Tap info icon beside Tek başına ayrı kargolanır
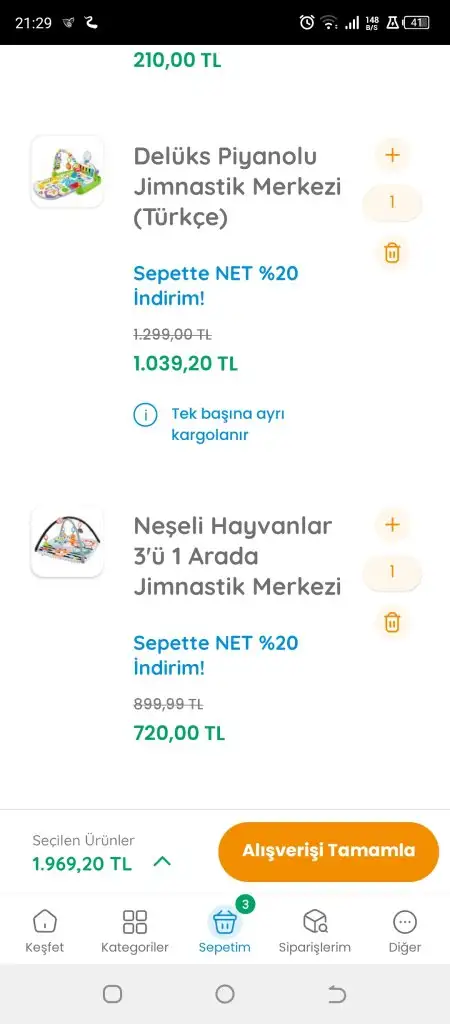 [146, 415]
